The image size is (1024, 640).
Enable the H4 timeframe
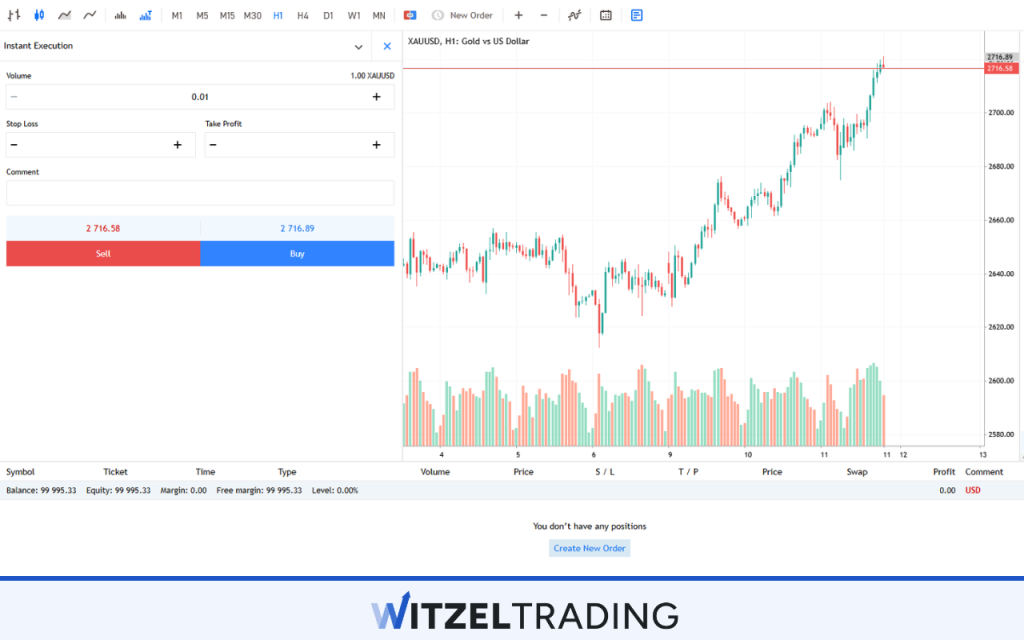[x=303, y=15]
